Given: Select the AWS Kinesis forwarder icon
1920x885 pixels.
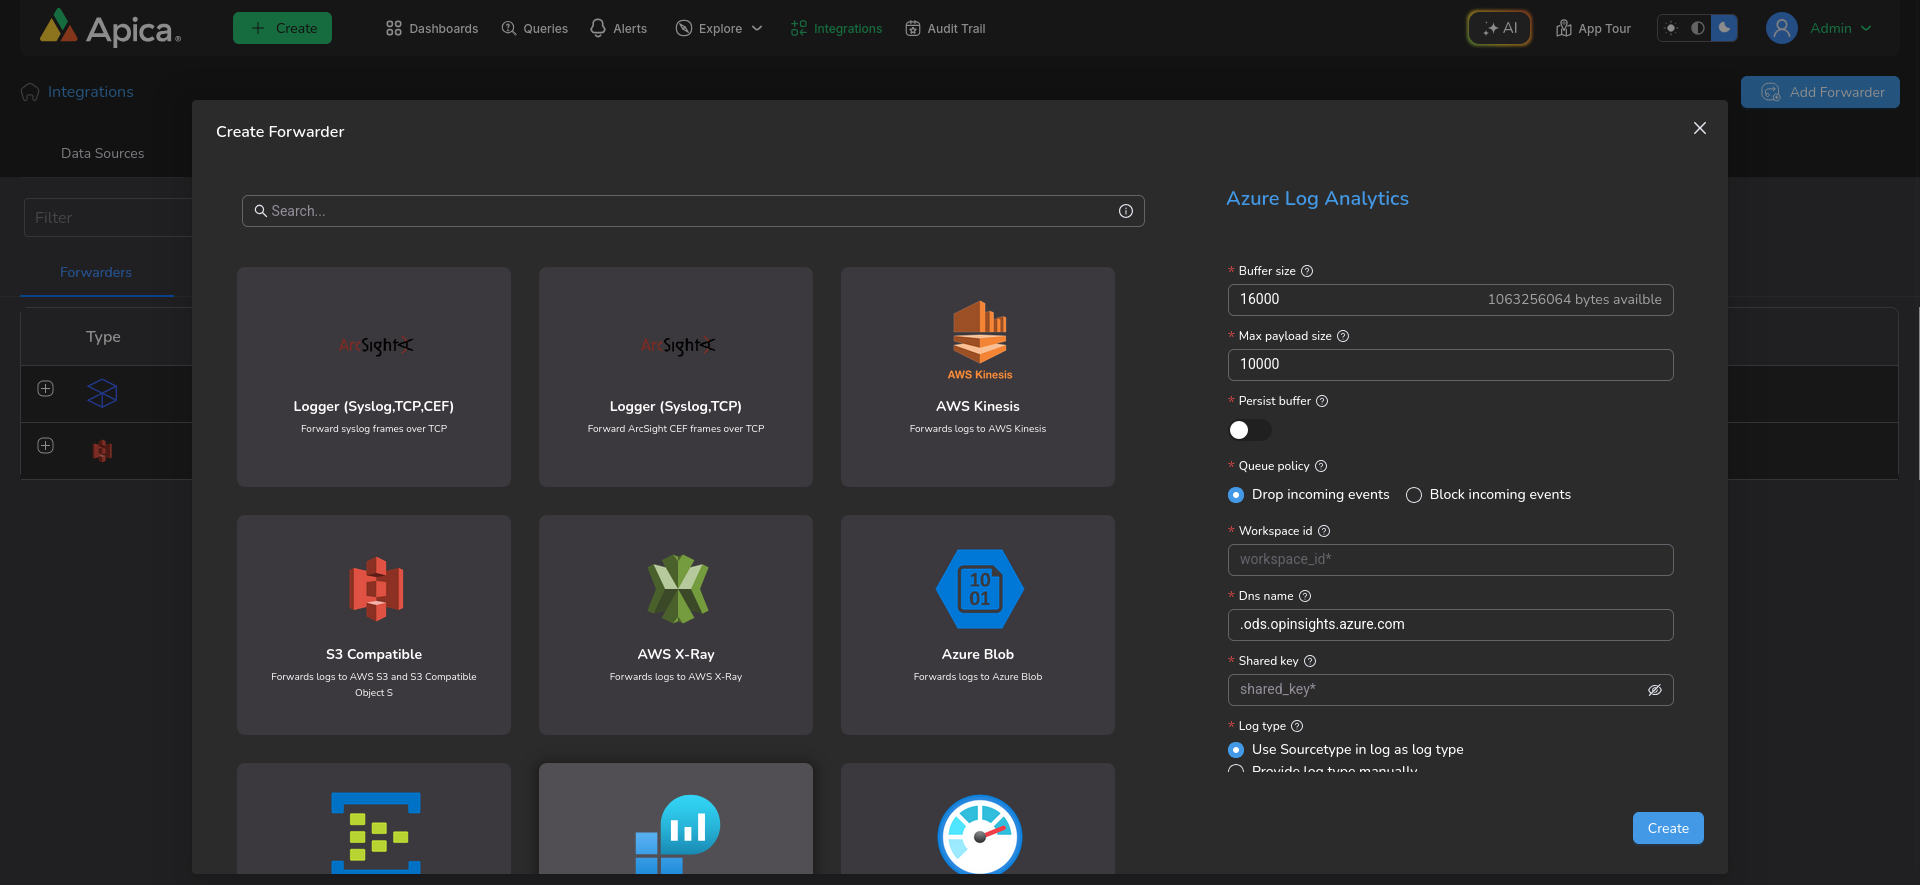Looking at the screenshot, I should 979,333.
